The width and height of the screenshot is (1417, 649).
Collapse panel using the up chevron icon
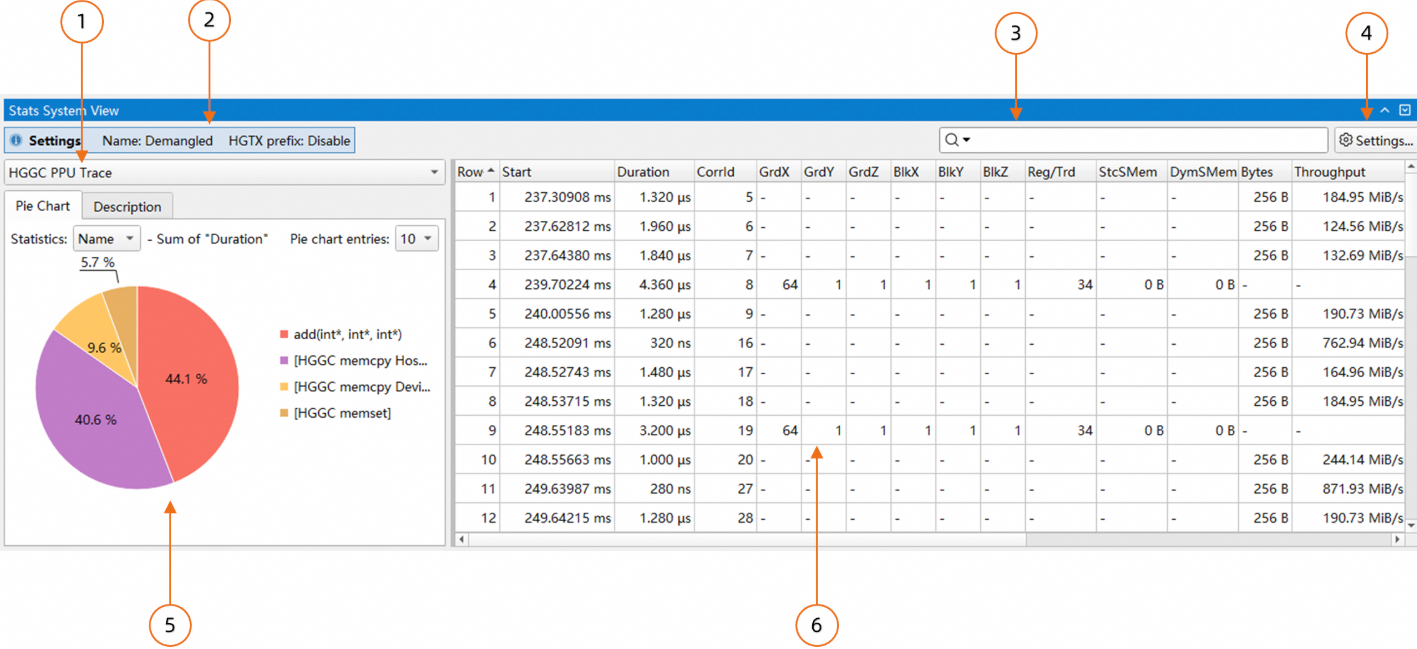pos(1385,110)
